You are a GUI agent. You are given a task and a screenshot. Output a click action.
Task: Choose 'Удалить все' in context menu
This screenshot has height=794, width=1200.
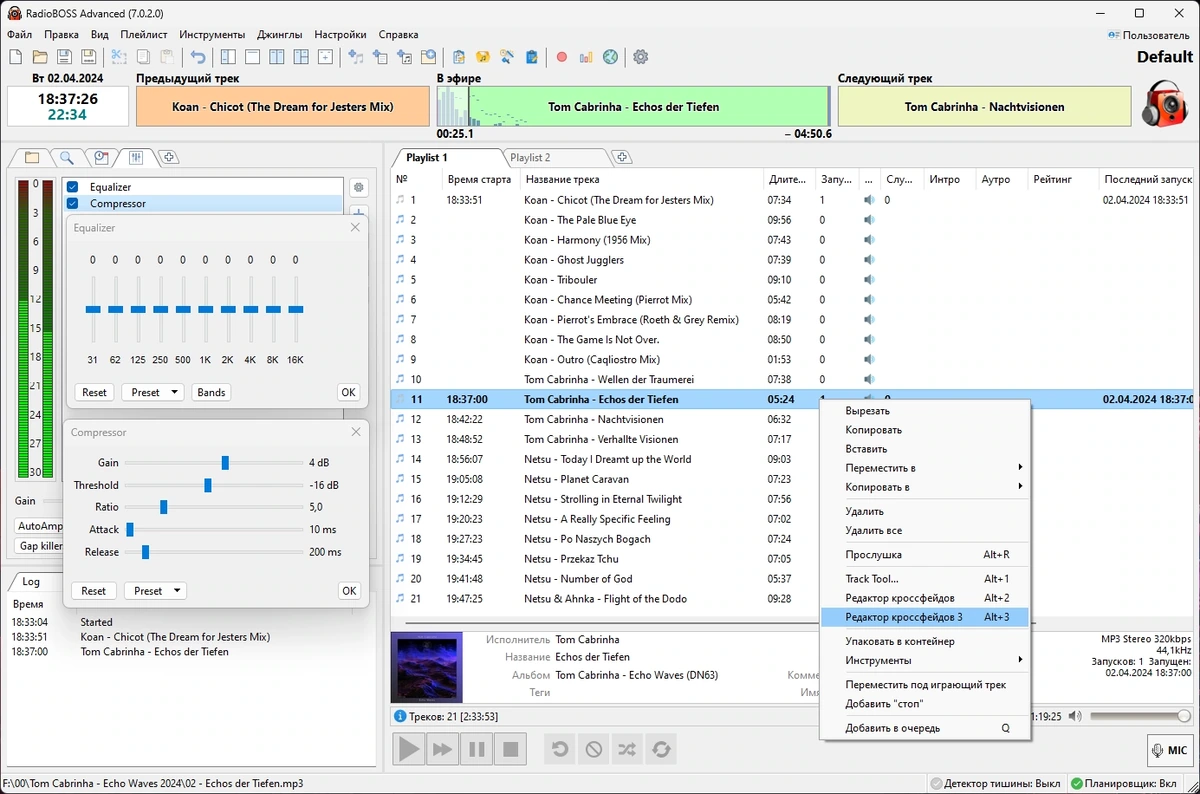coord(924,530)
